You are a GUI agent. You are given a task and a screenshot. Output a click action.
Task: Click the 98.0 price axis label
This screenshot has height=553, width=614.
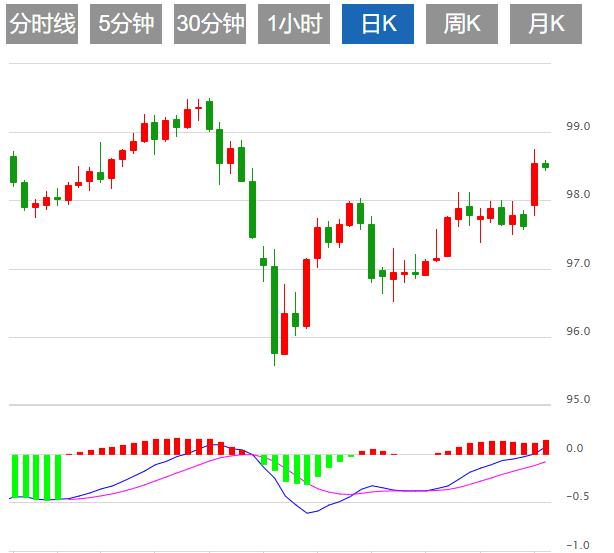[575, 195]
